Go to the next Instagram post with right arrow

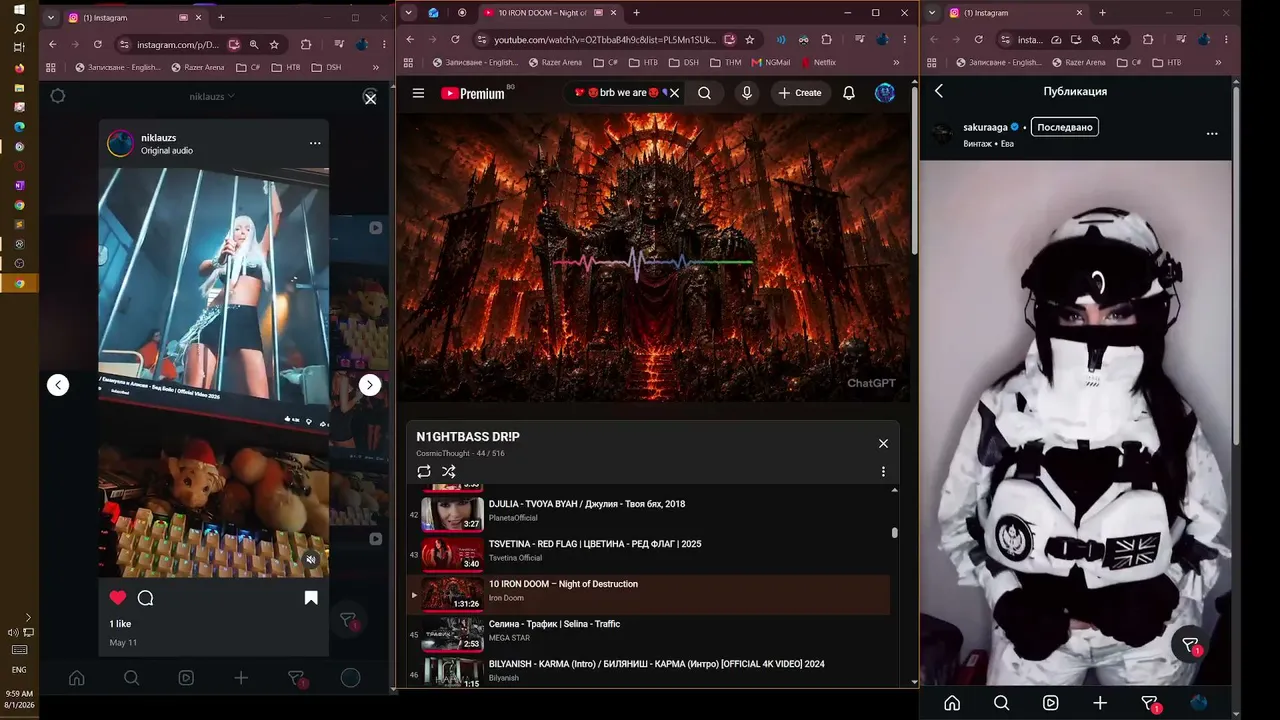(370, 385)
